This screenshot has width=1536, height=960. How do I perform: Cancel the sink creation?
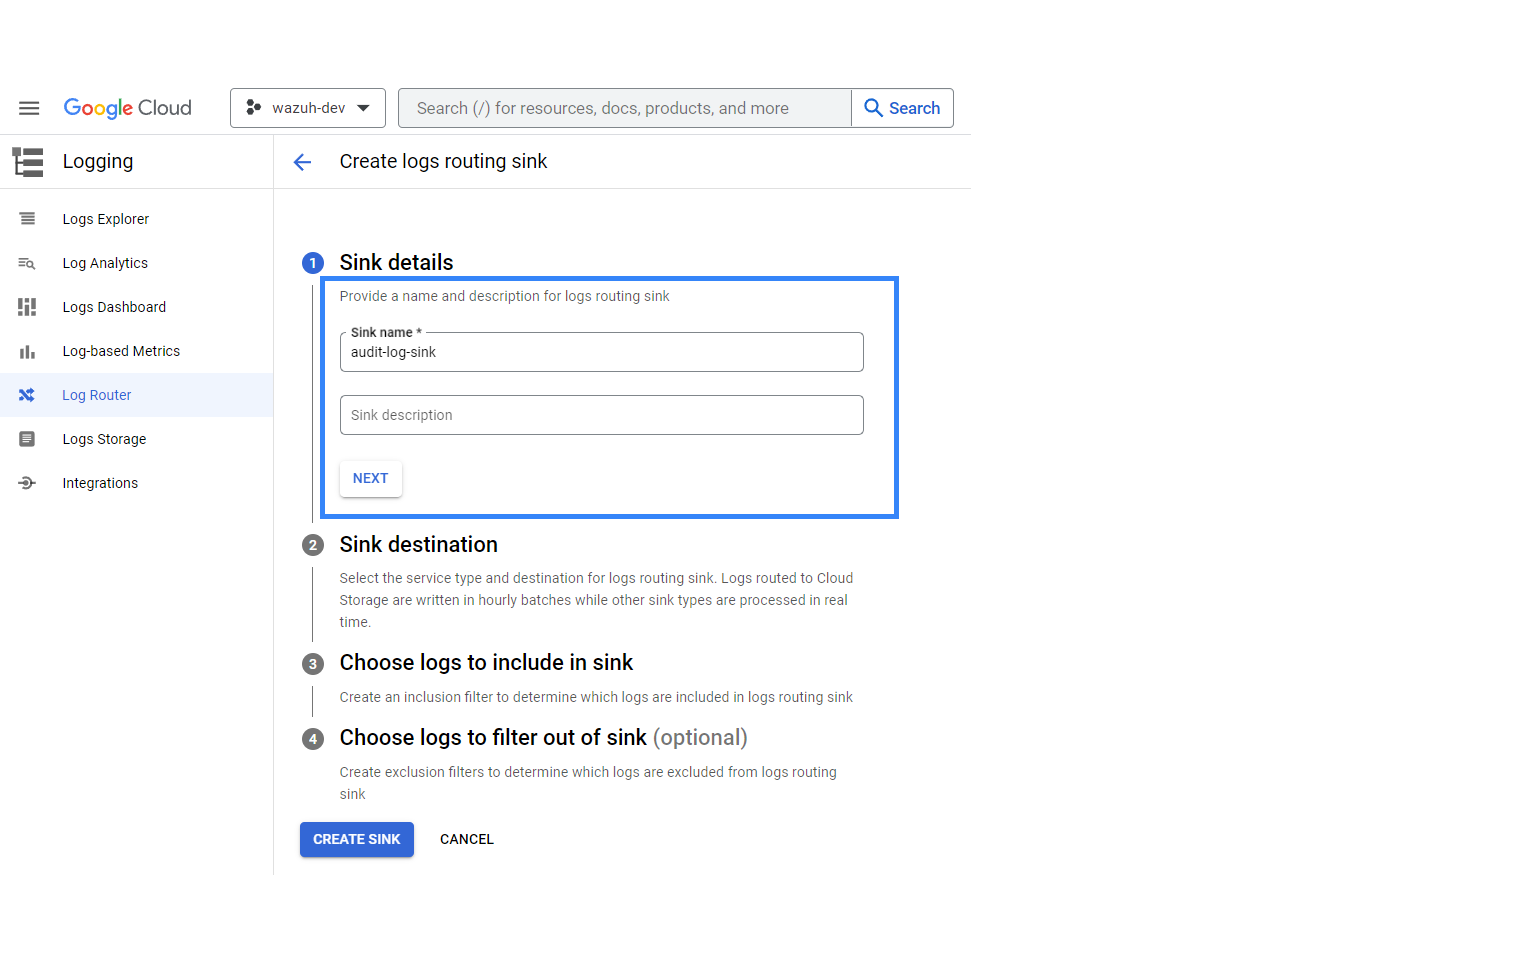click(x=467, y=840)
